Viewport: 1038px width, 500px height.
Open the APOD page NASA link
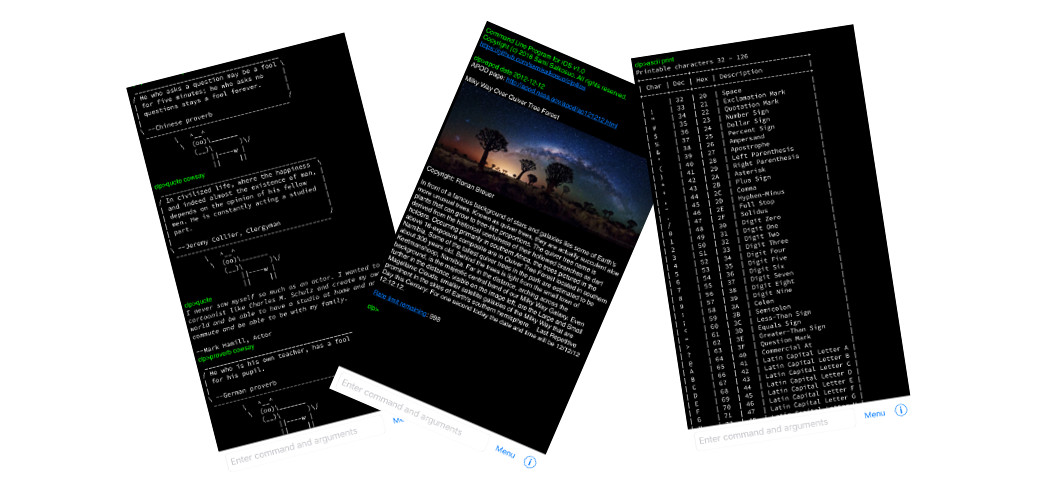coord(561,103)
